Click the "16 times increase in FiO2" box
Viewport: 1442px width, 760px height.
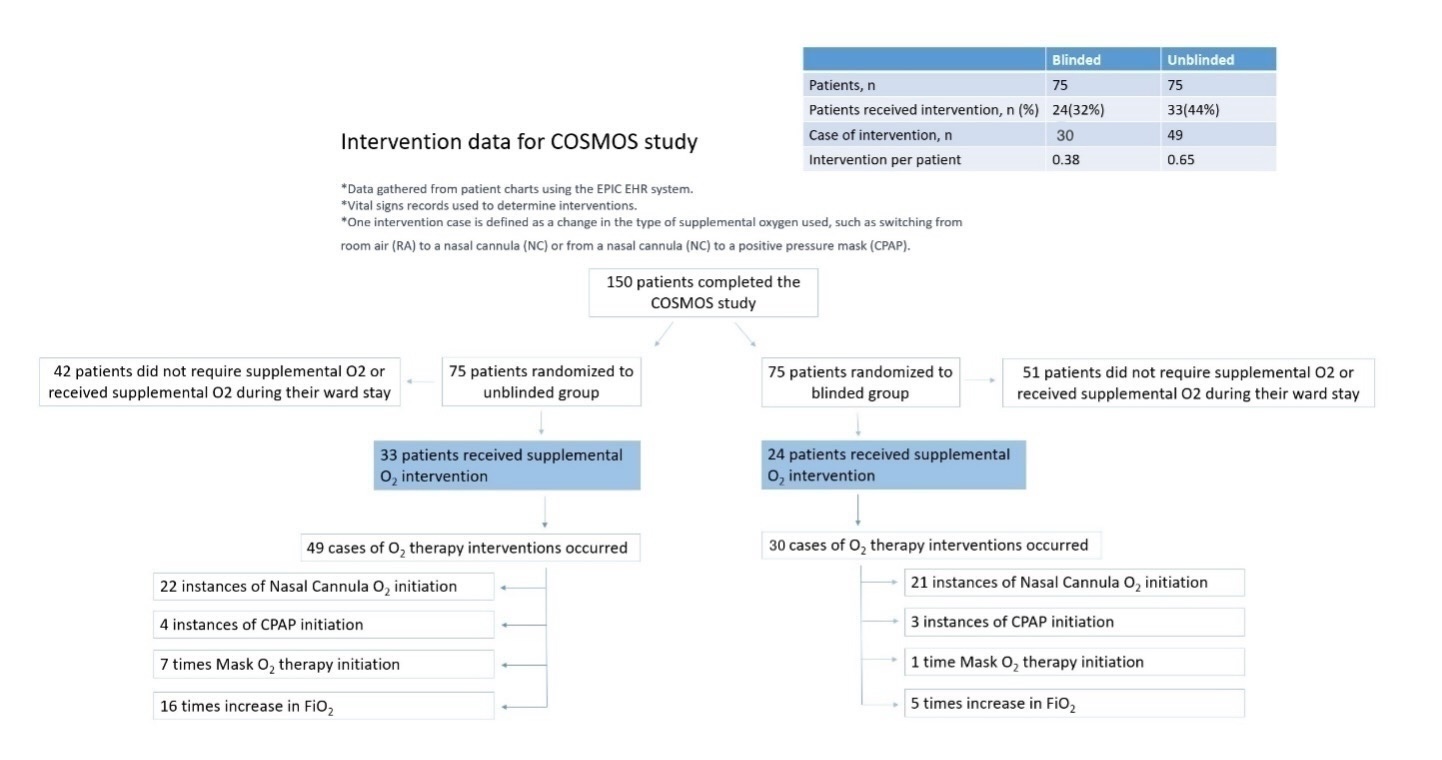323,705
